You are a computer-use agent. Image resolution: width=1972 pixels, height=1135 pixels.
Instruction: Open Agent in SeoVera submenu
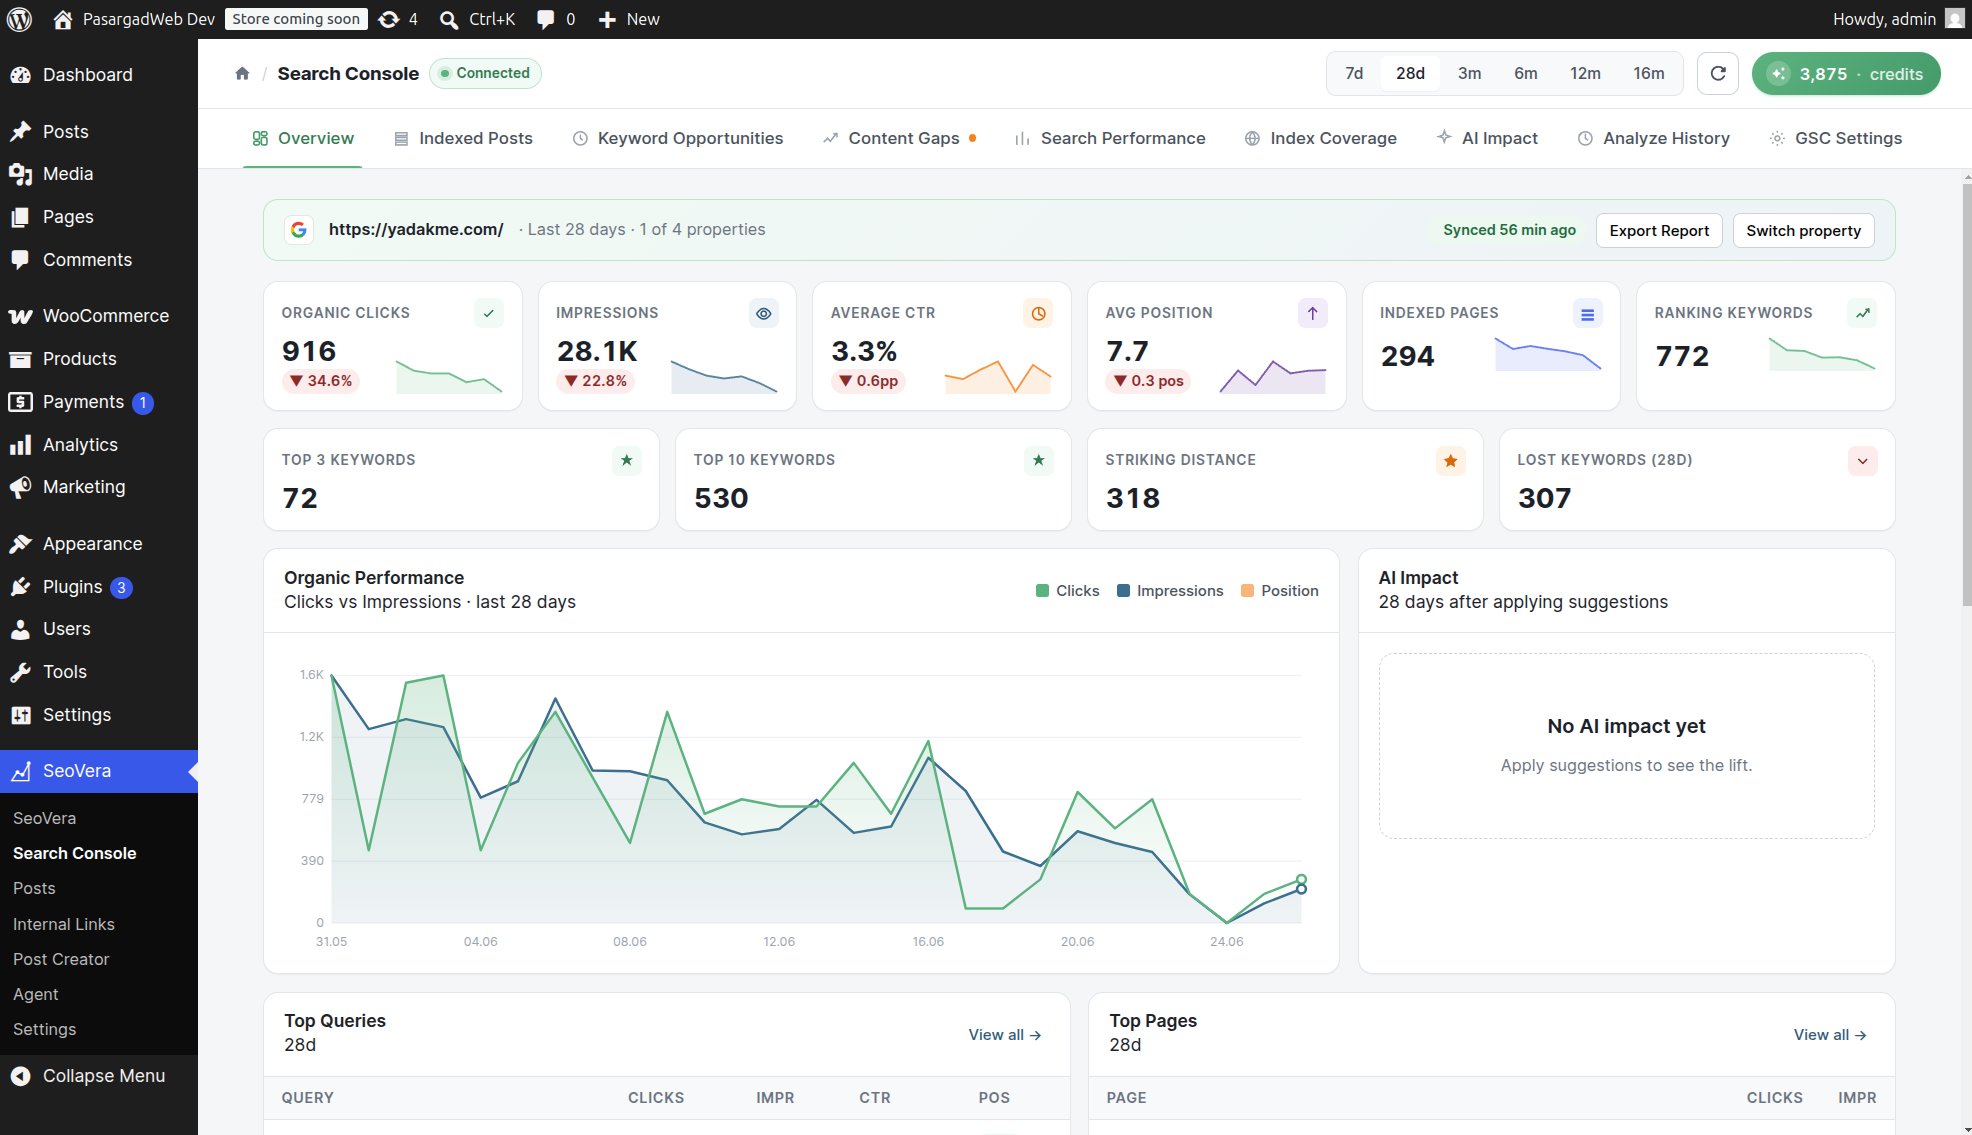36,994
